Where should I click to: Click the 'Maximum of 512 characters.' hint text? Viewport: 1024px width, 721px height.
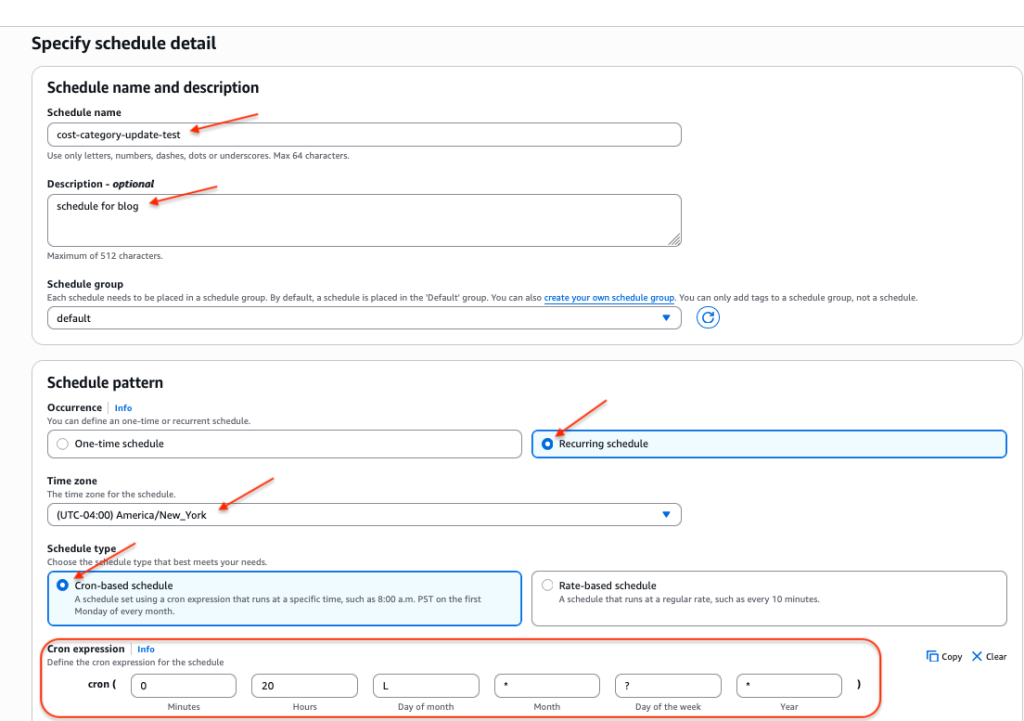coord(104,256)
